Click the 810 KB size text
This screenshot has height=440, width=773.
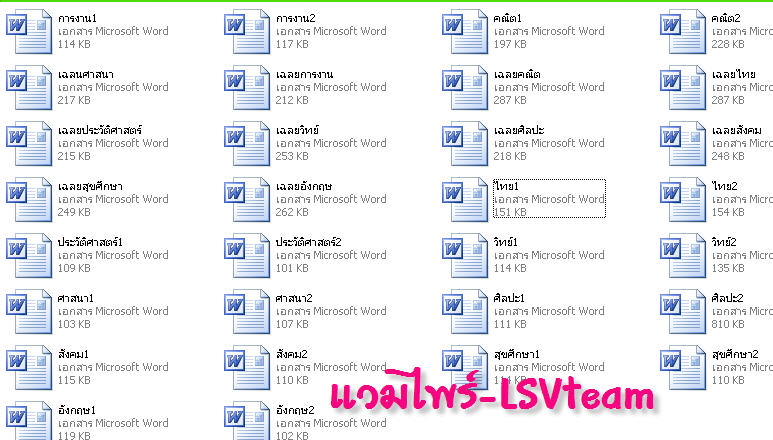point(728,324)
